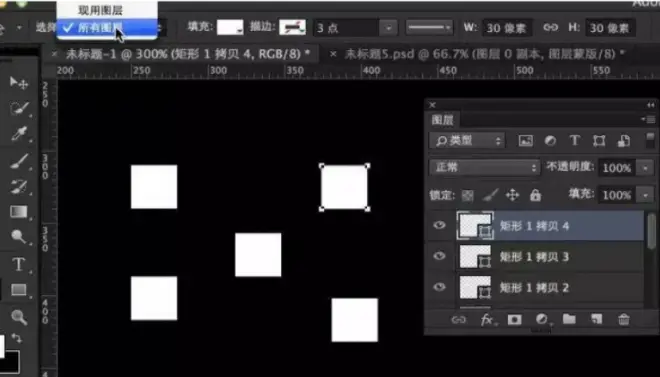Screen dimensions: 660x377
Task: Create a new layer group
Action: [569, 319]
